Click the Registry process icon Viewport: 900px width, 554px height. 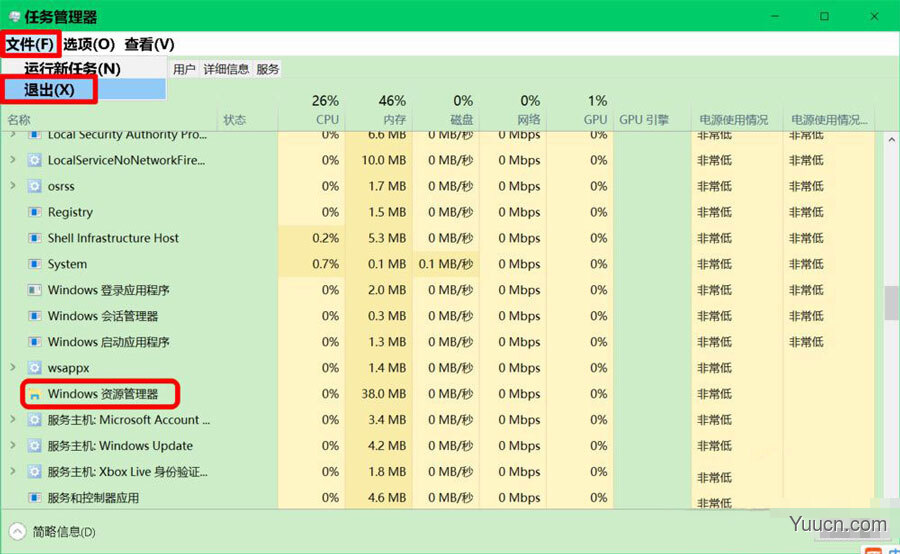34,212
